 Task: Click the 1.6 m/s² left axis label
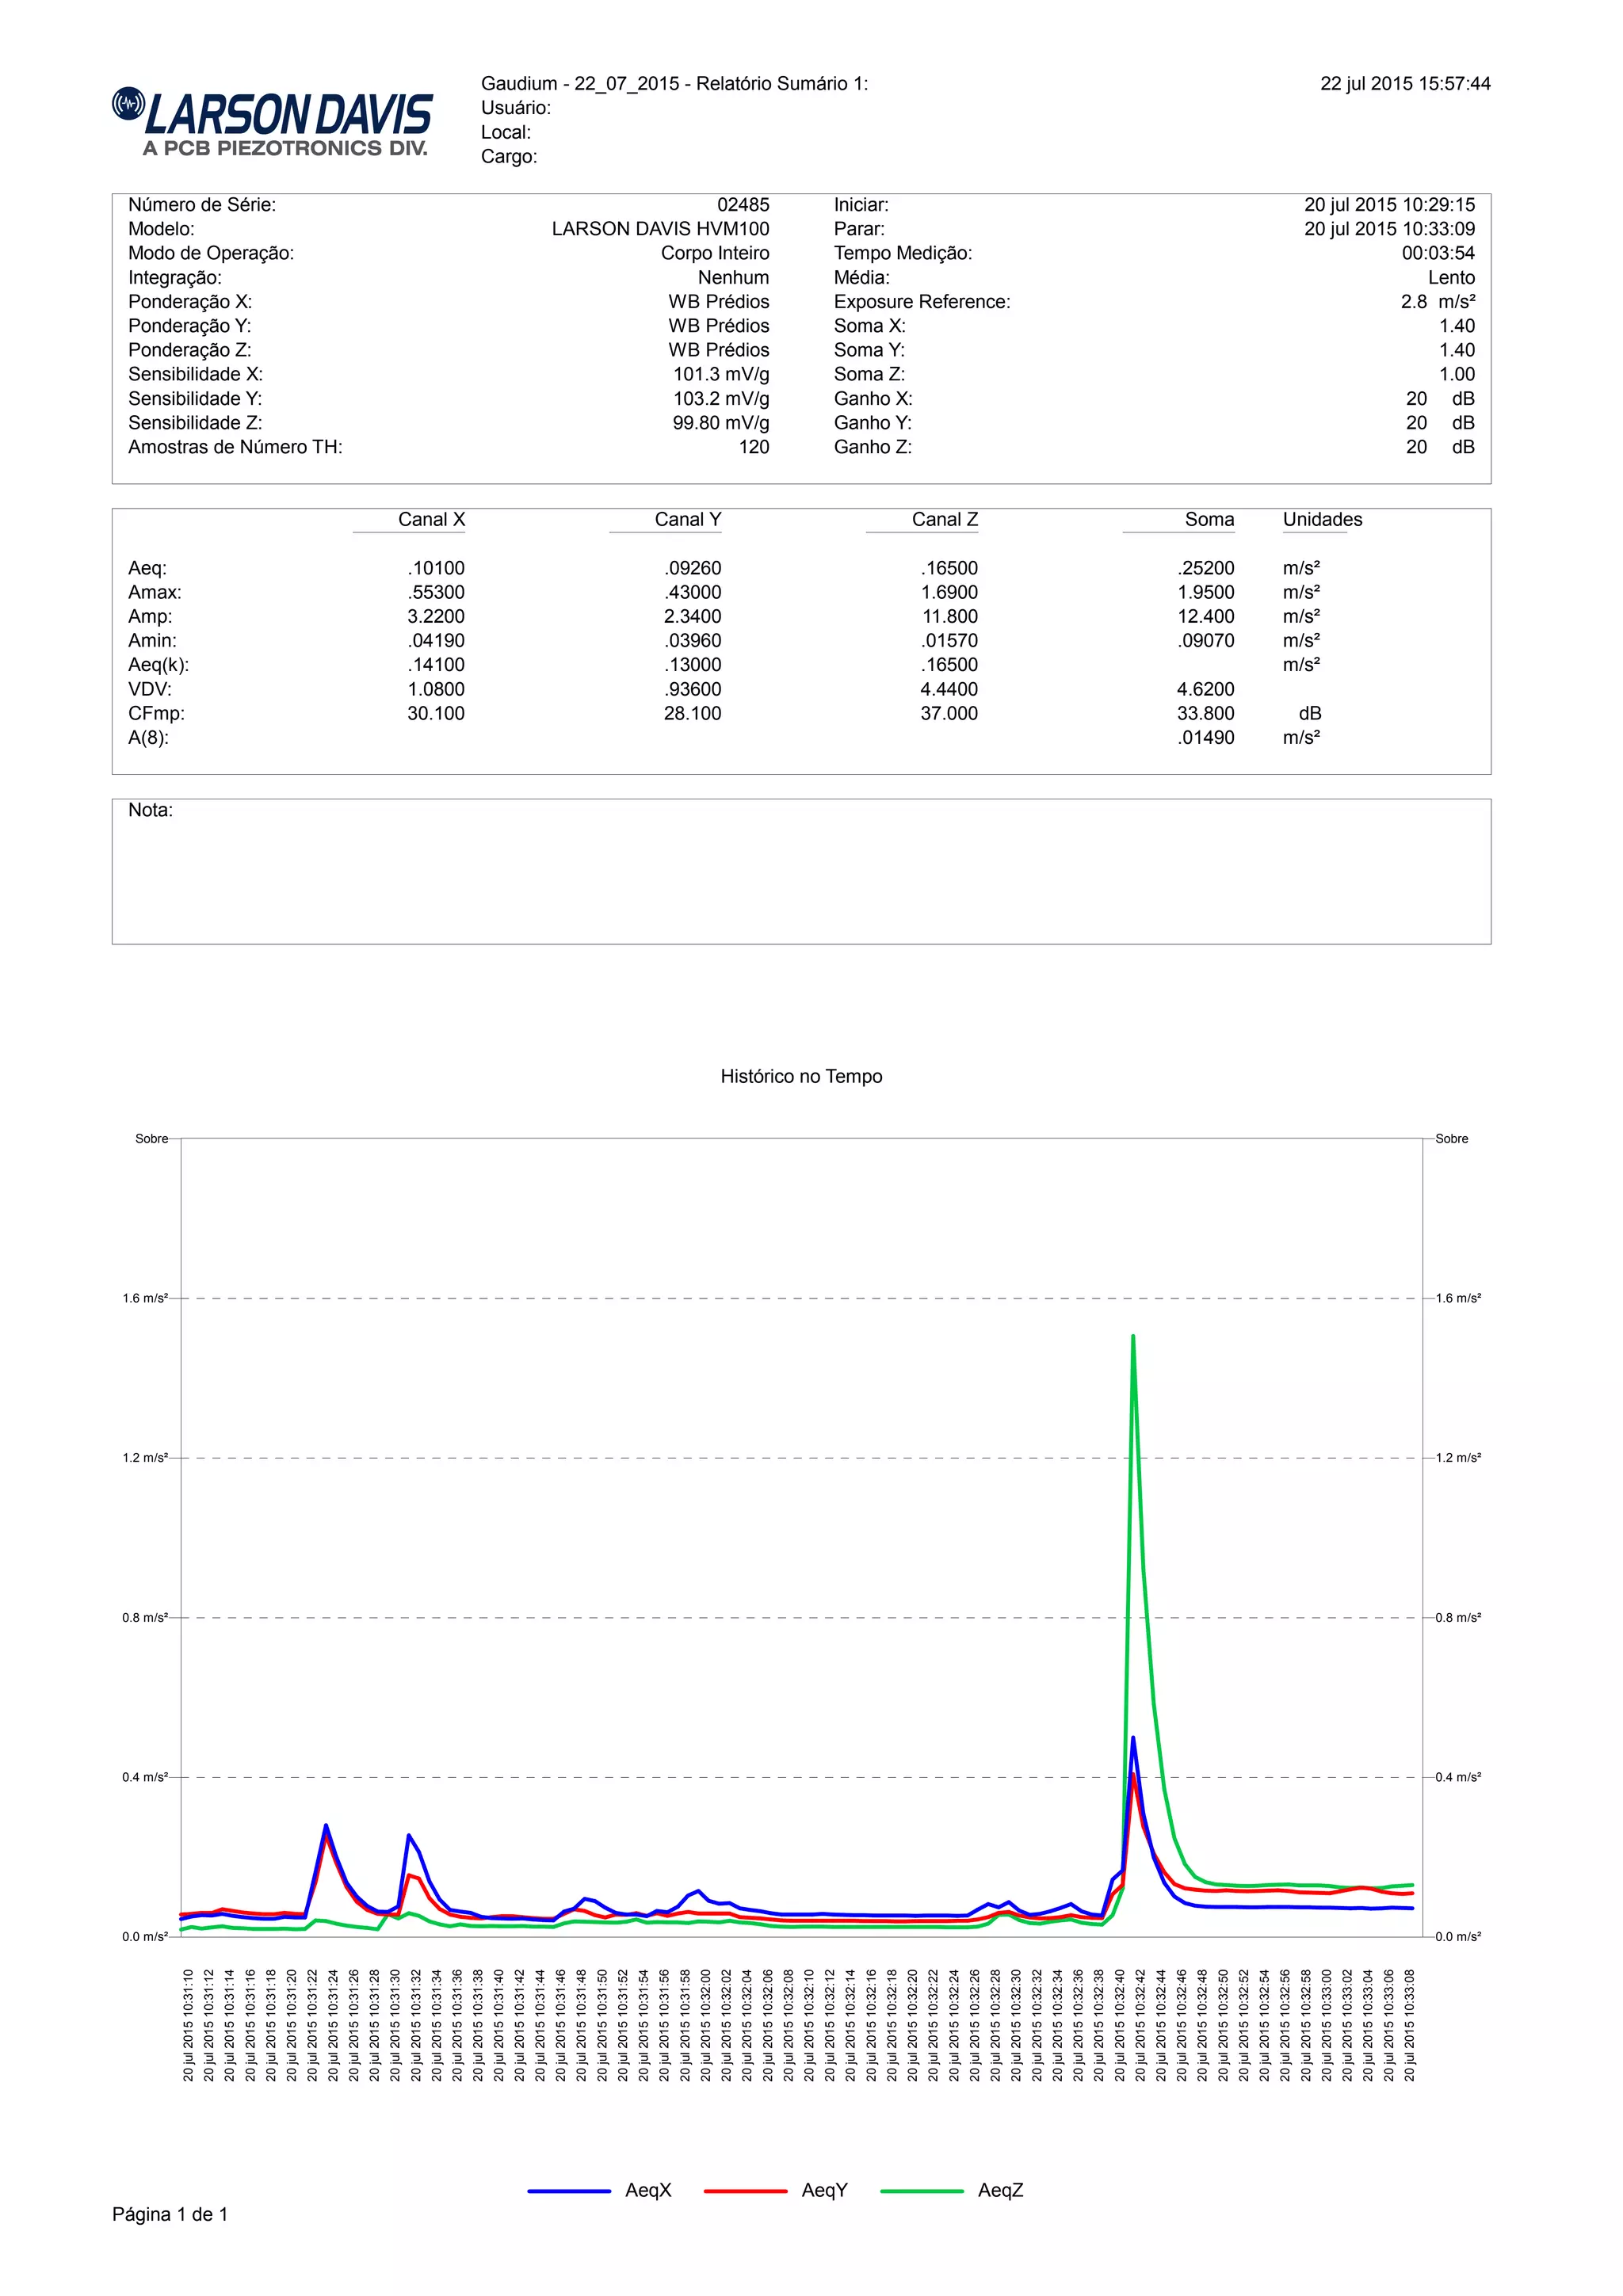click(145, 1298)
